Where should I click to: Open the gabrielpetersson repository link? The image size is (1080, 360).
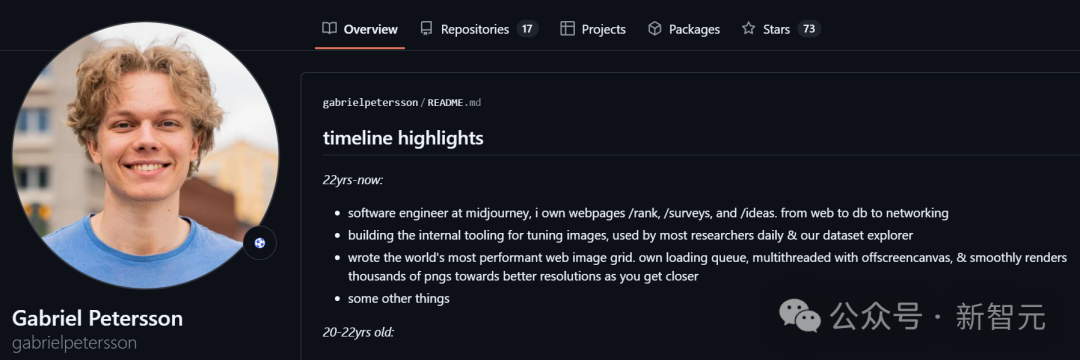point(370,103)
